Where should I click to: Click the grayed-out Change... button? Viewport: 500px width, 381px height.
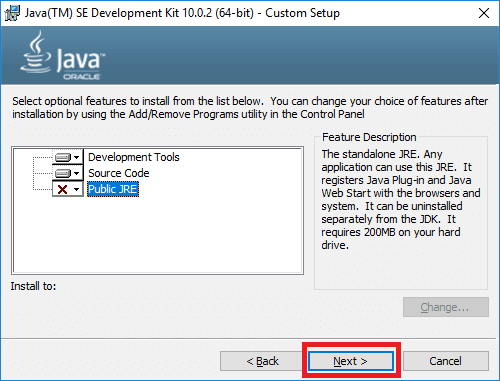click(x=446, y=307)
